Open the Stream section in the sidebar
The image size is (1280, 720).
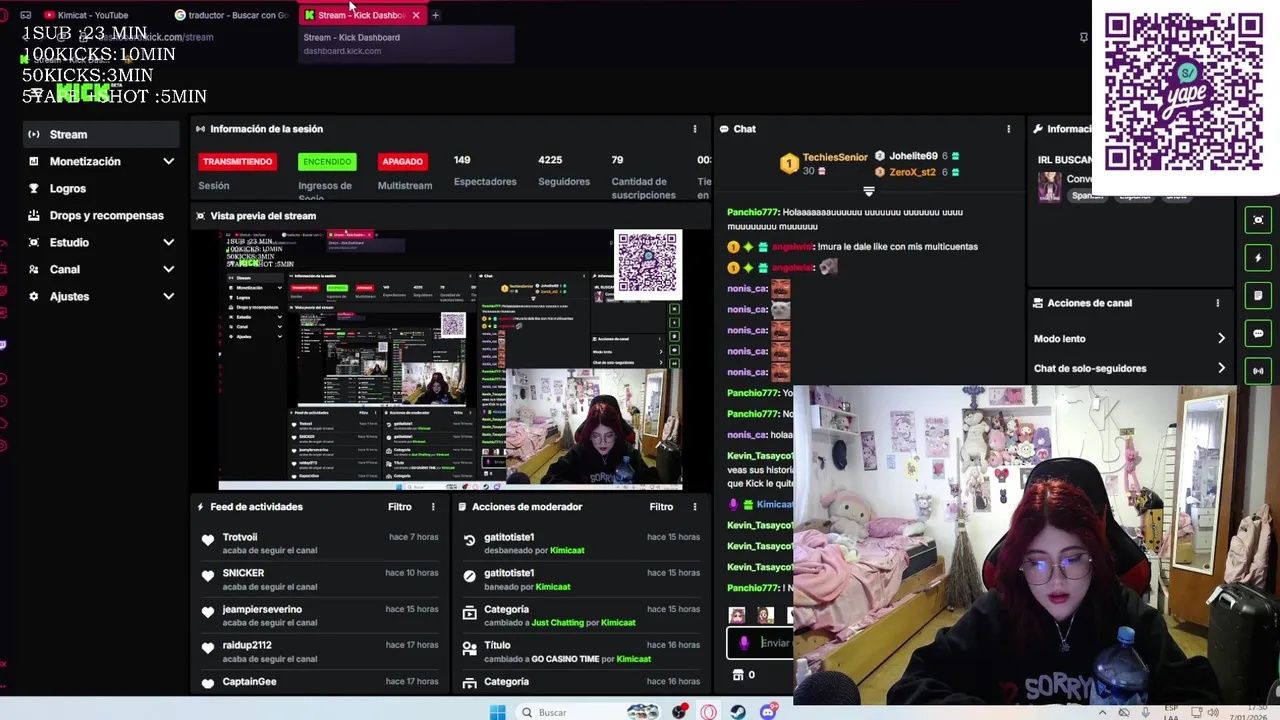pyautogui.click(x=101, y=134)
